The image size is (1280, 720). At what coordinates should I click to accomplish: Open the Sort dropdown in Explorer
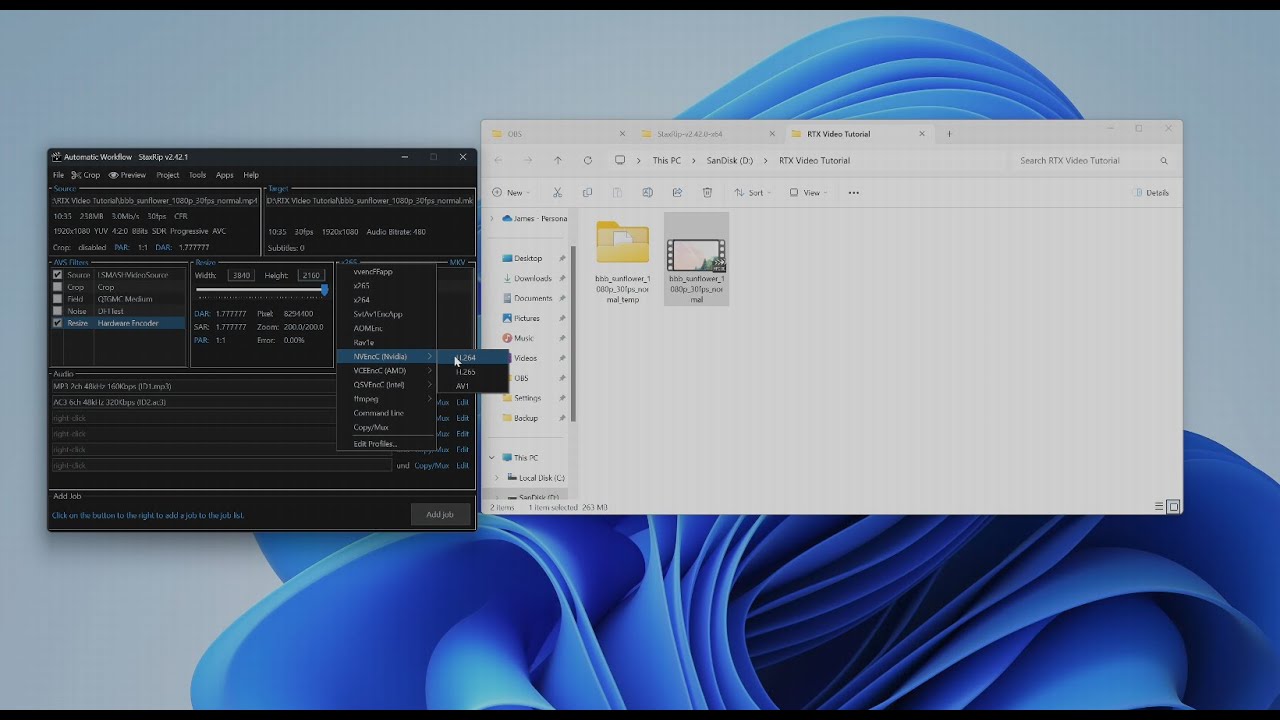tap(752, 193)
